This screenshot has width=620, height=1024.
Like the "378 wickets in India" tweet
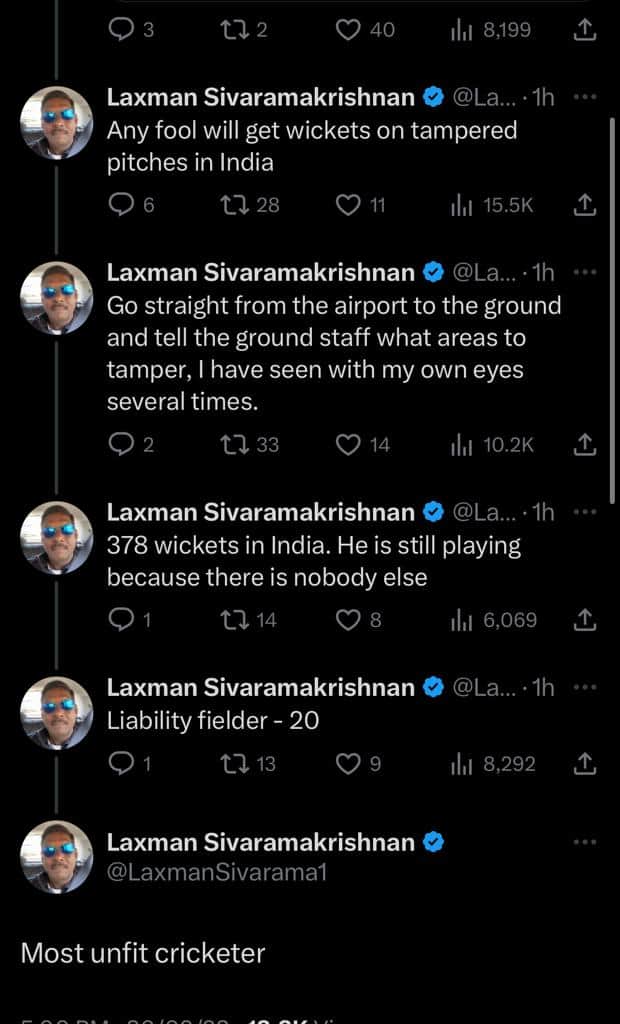348,620
